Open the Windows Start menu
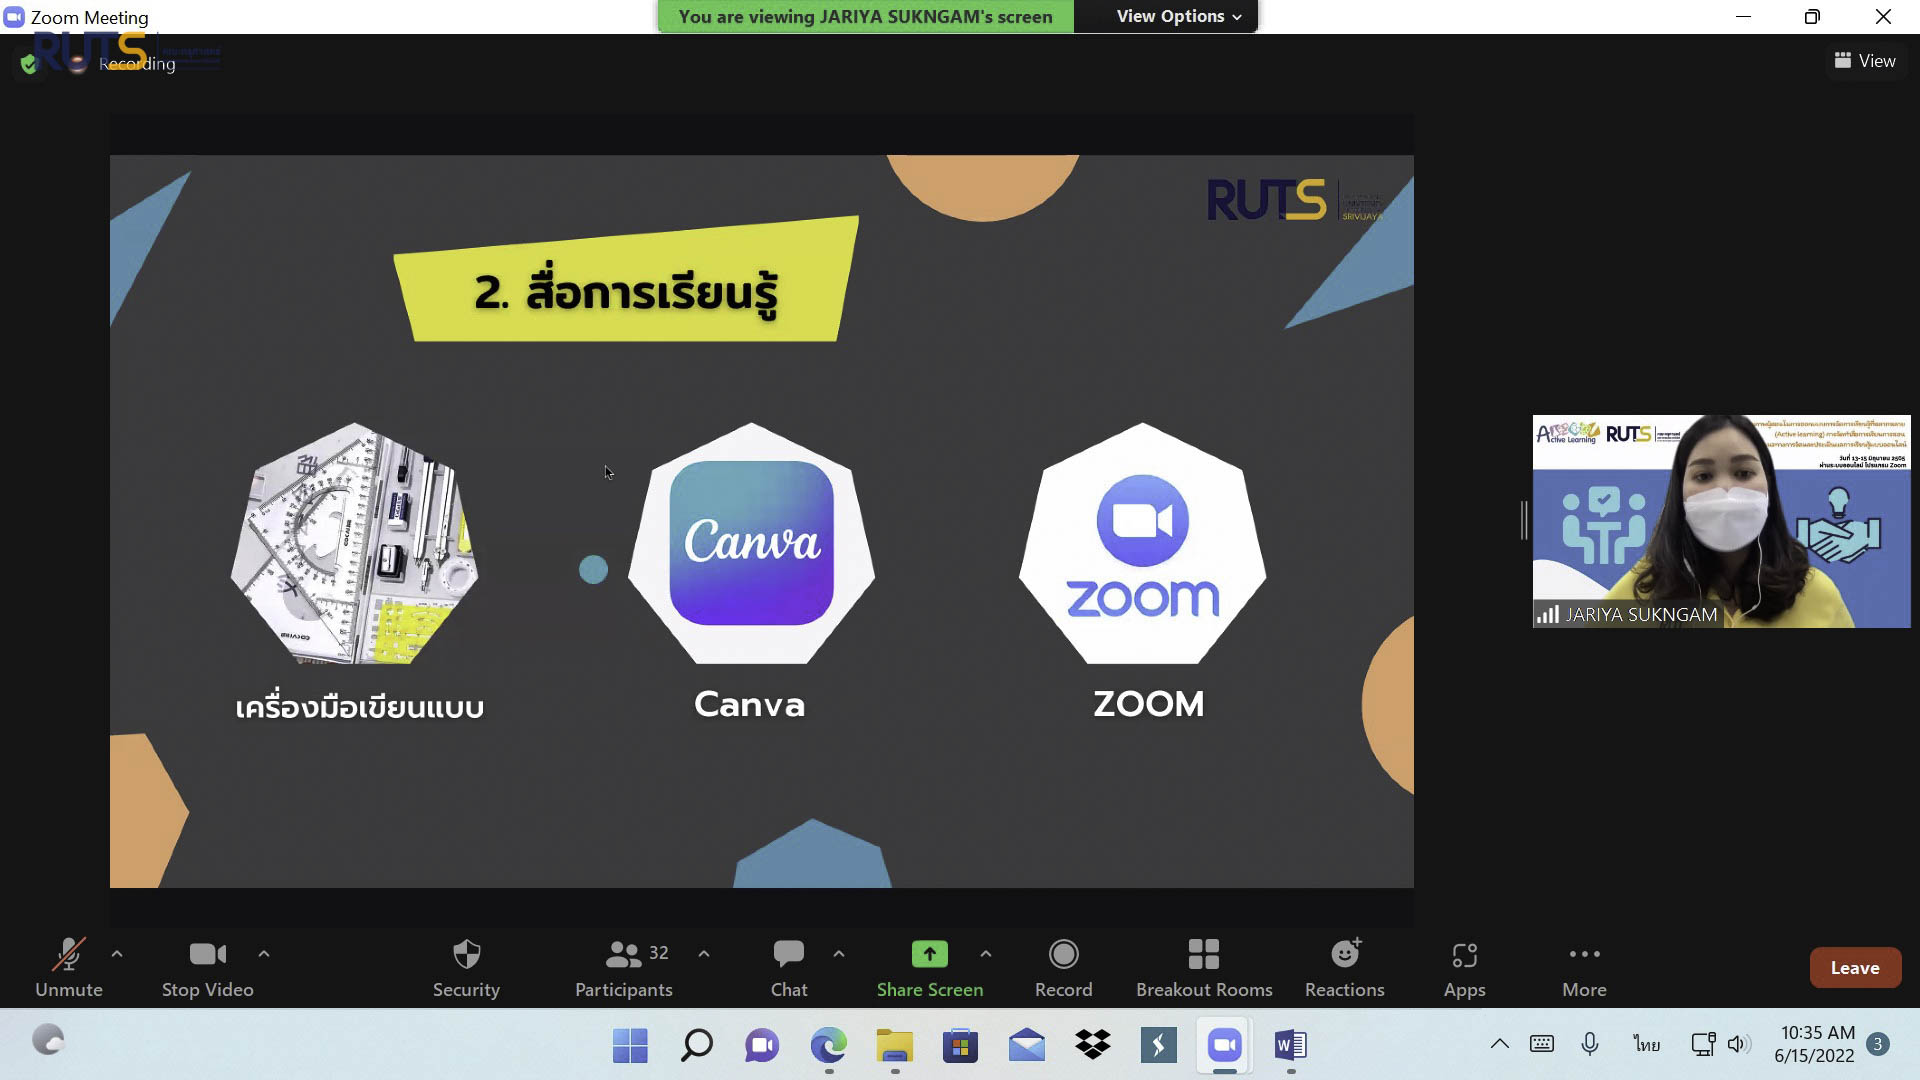Screen dimensions: 1920x1080 pyautogui.click(x=630, y=1045)
